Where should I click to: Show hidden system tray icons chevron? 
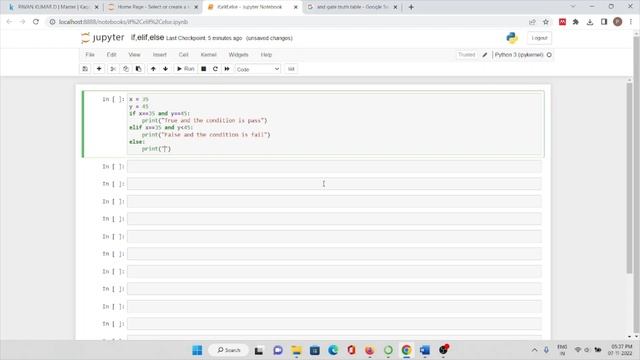click(534, 350)
